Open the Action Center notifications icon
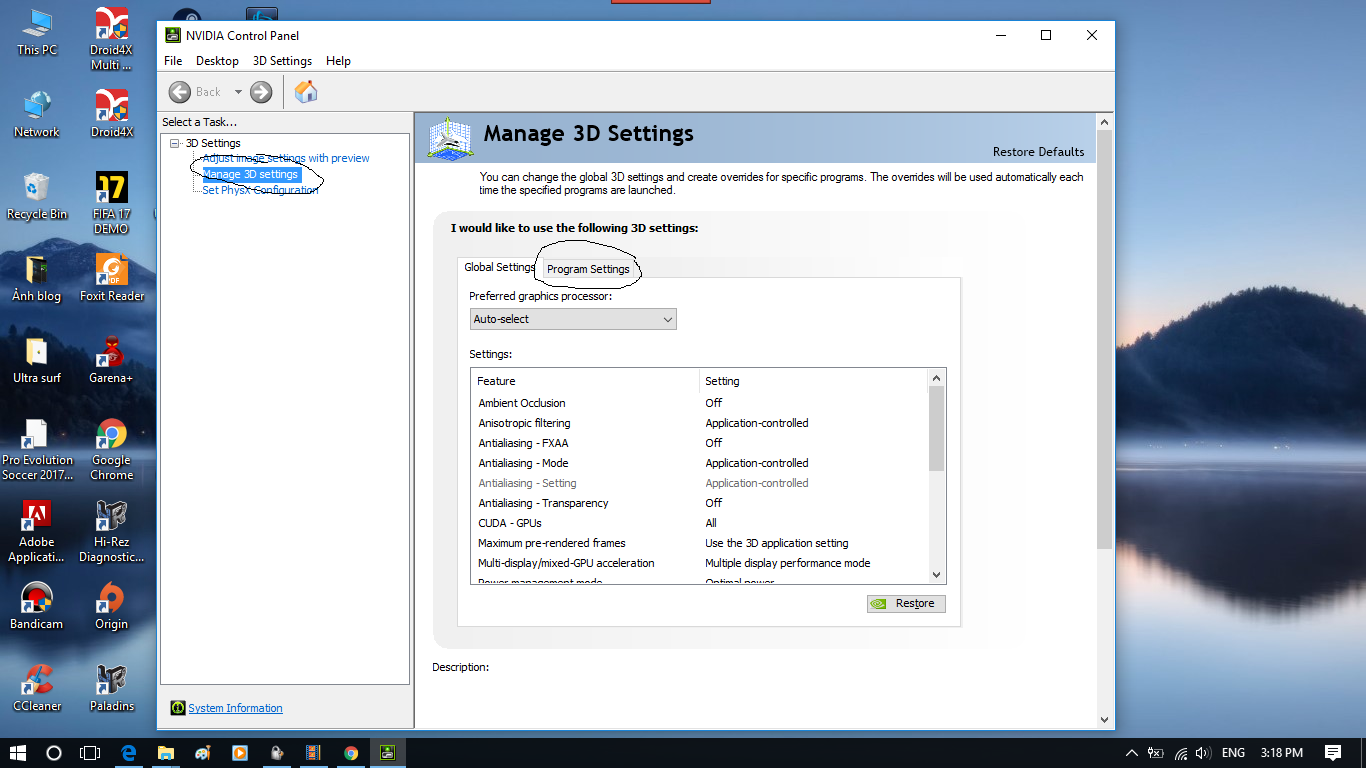This screenshot has height=768, width=1366. [x=1333, y=752]
